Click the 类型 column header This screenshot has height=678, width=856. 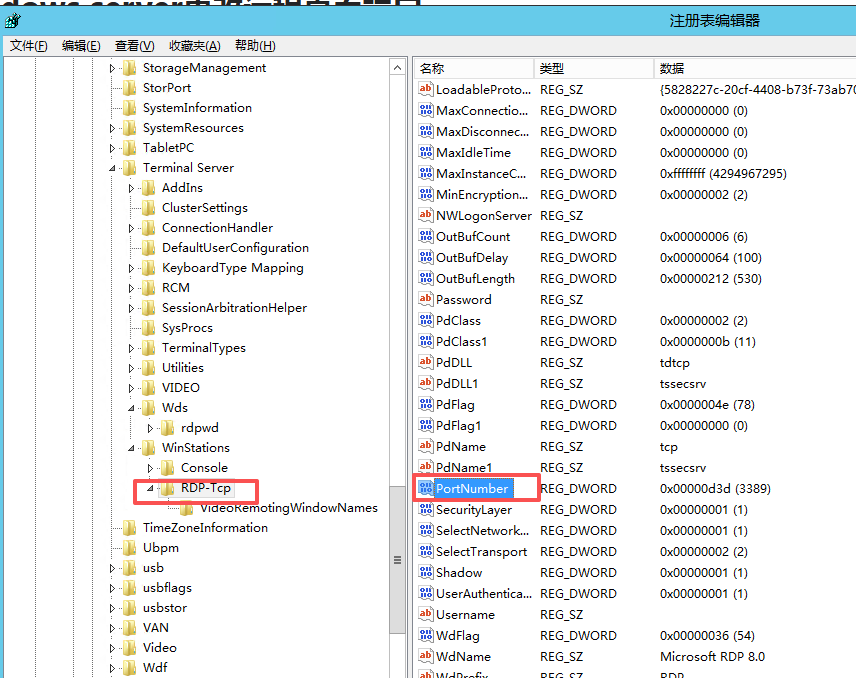(x=552, y=68)
